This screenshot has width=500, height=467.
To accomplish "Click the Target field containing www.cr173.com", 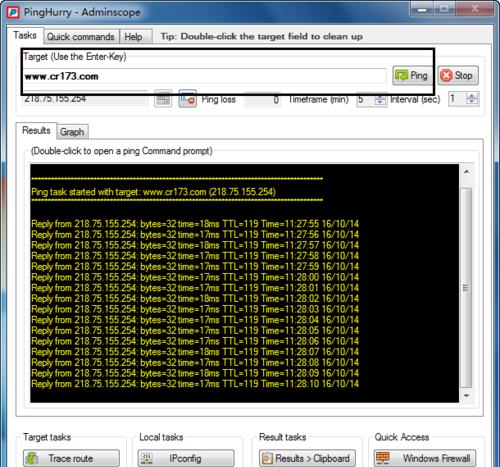I will (x=204, y=76).
